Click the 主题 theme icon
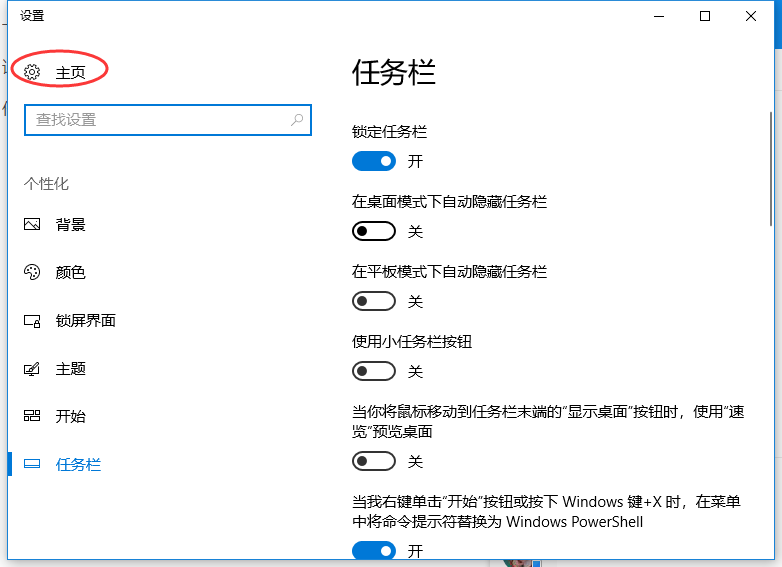The width and height of the screenshot is (782, 567). point(32,369)
